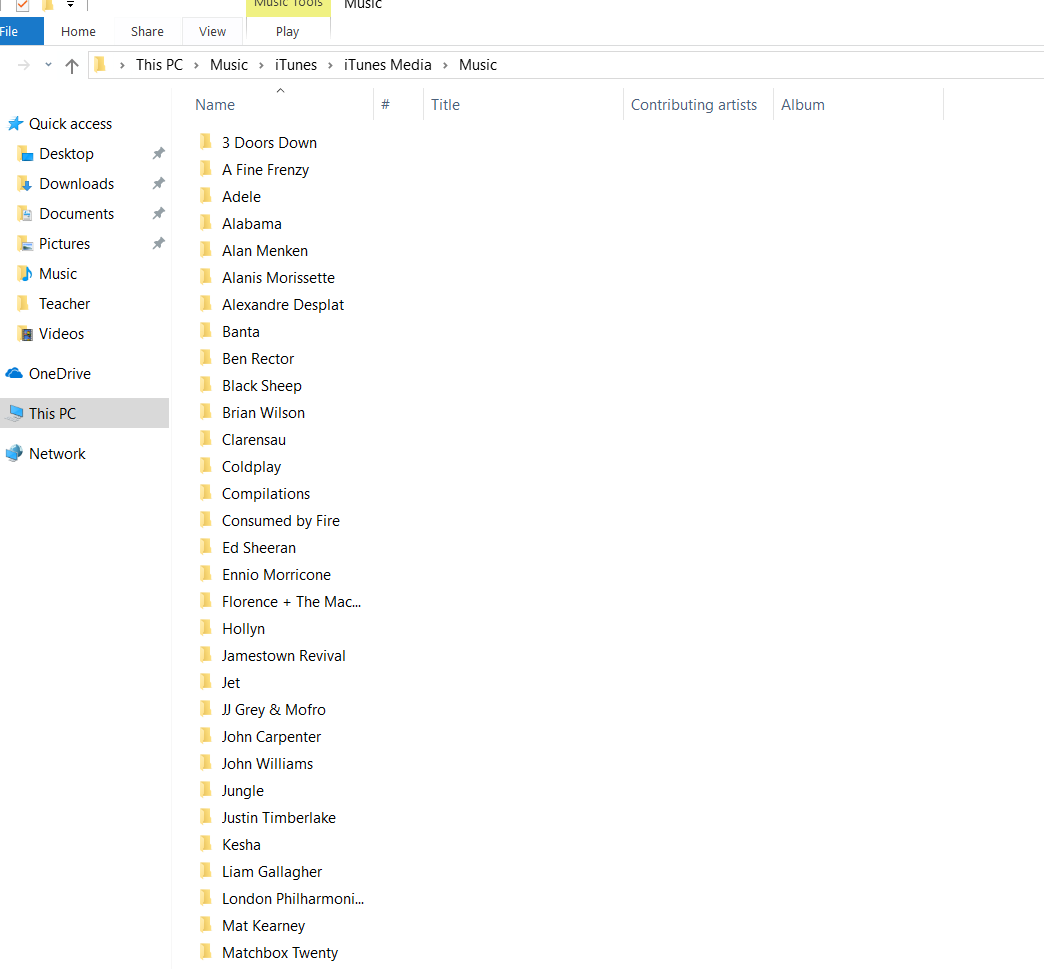1044x969 pixels.
Task: Click the Quick access star icon
Action: 15,124
